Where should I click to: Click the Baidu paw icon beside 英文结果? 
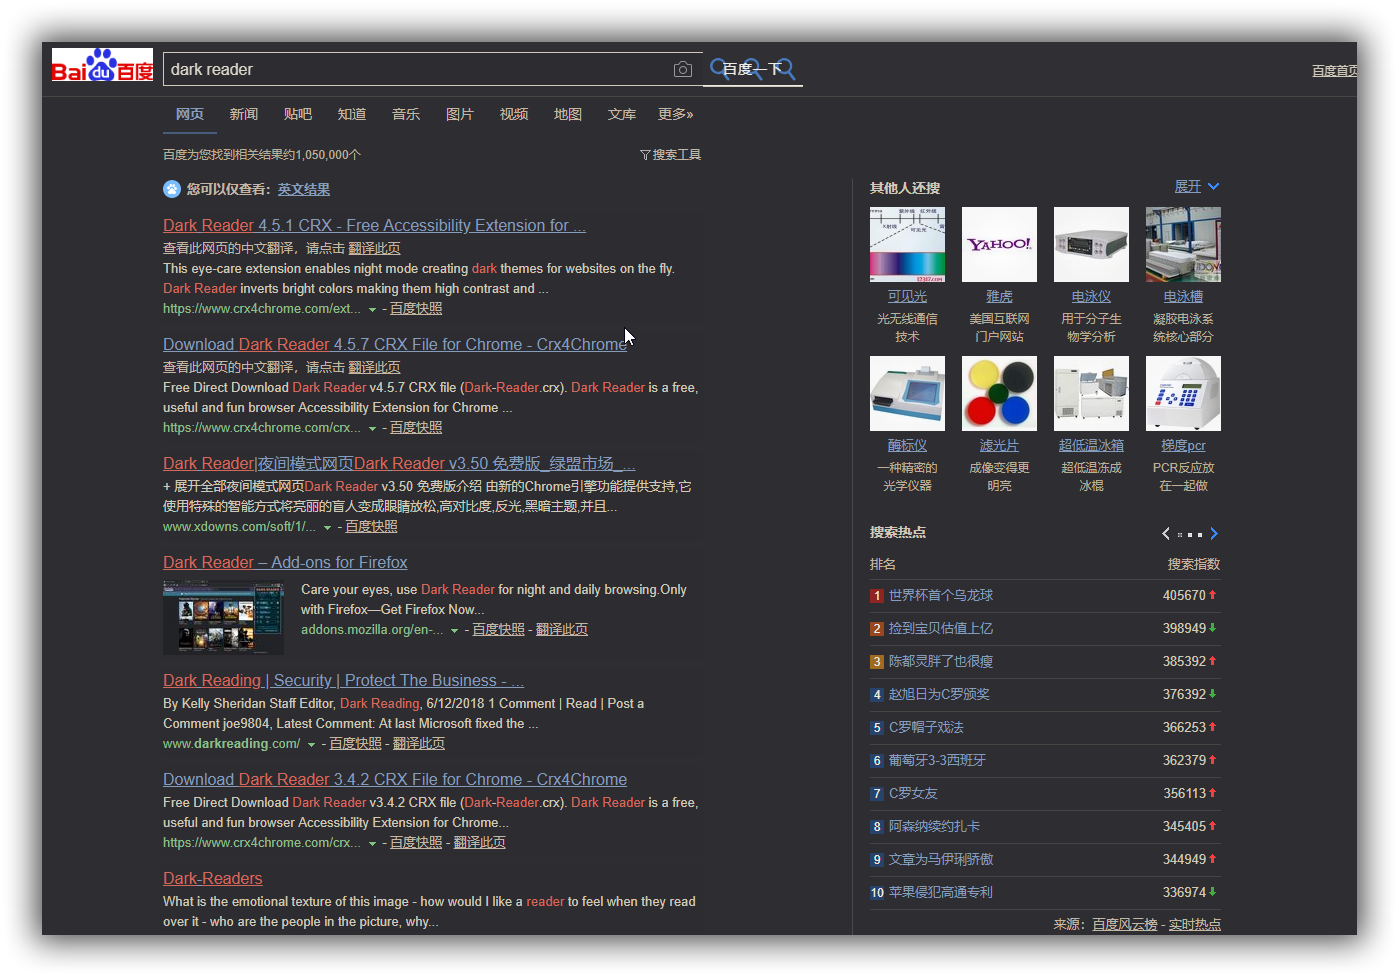pos(172,189)
